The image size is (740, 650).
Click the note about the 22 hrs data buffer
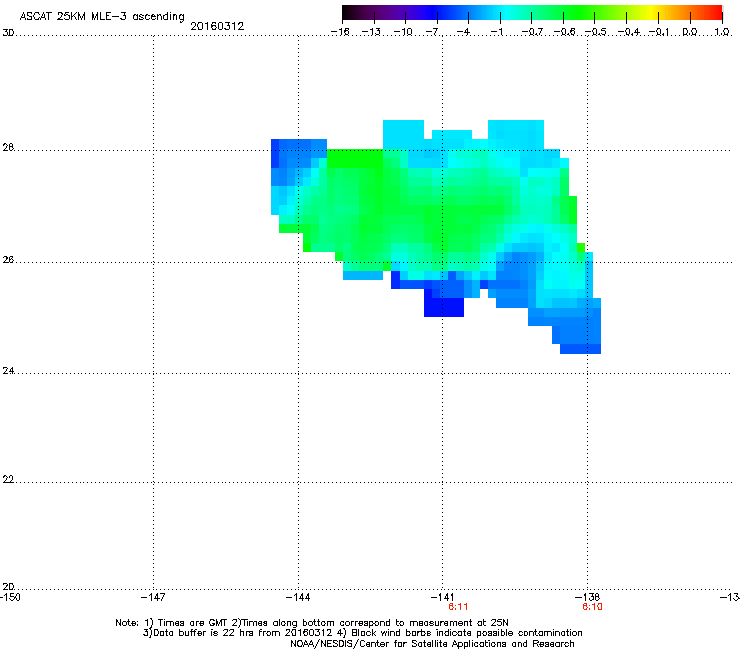click(237, 633)
